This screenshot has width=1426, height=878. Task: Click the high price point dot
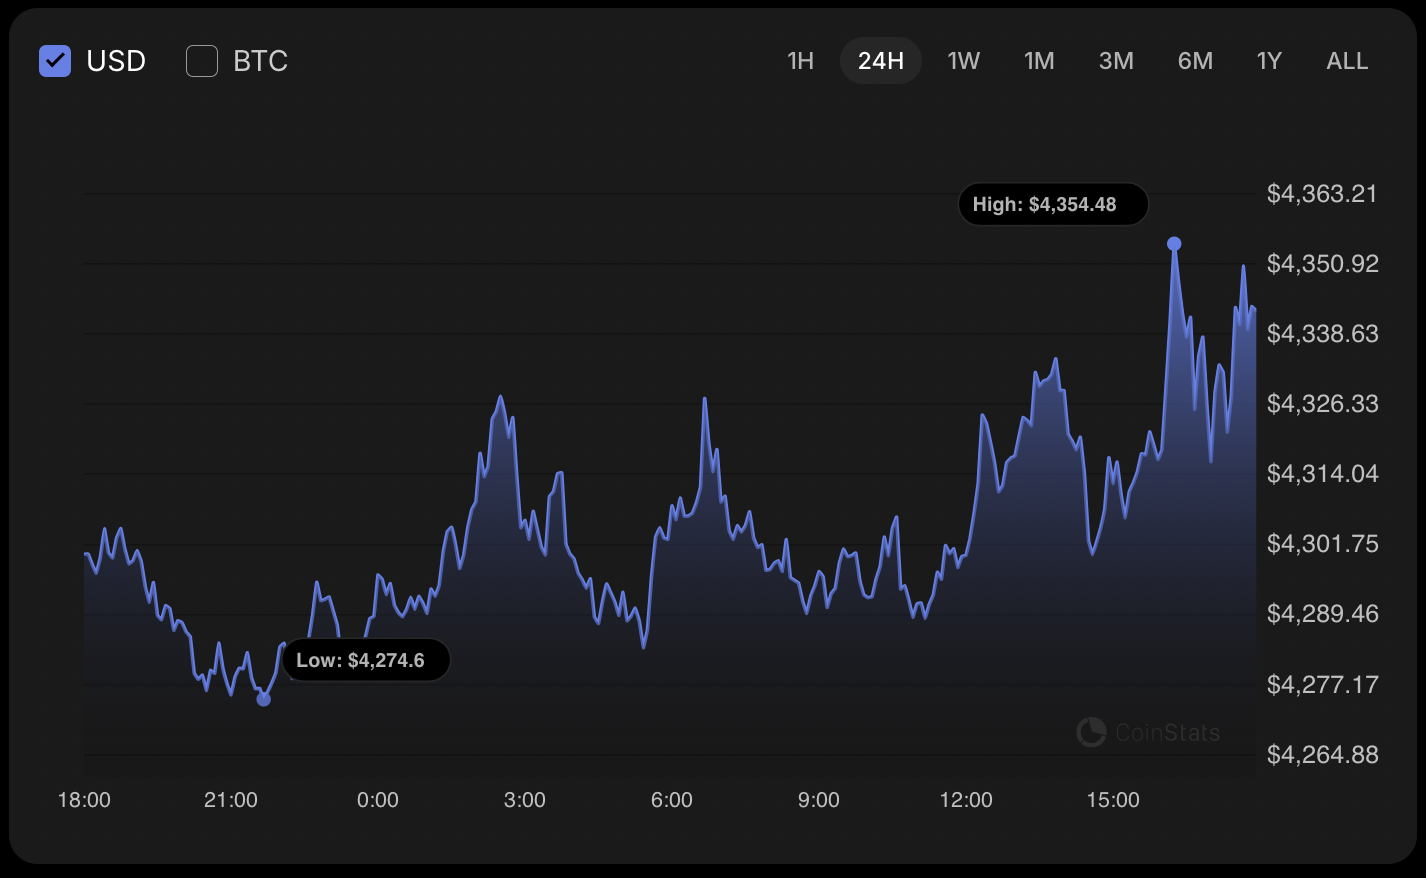click(1174, 244)
